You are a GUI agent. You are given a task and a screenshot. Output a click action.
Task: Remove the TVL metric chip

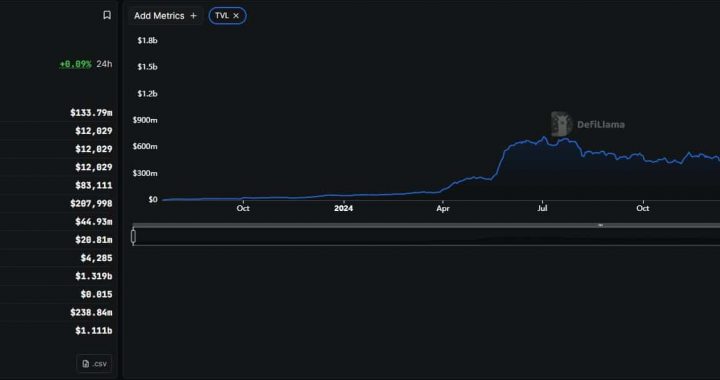(236, 16)
